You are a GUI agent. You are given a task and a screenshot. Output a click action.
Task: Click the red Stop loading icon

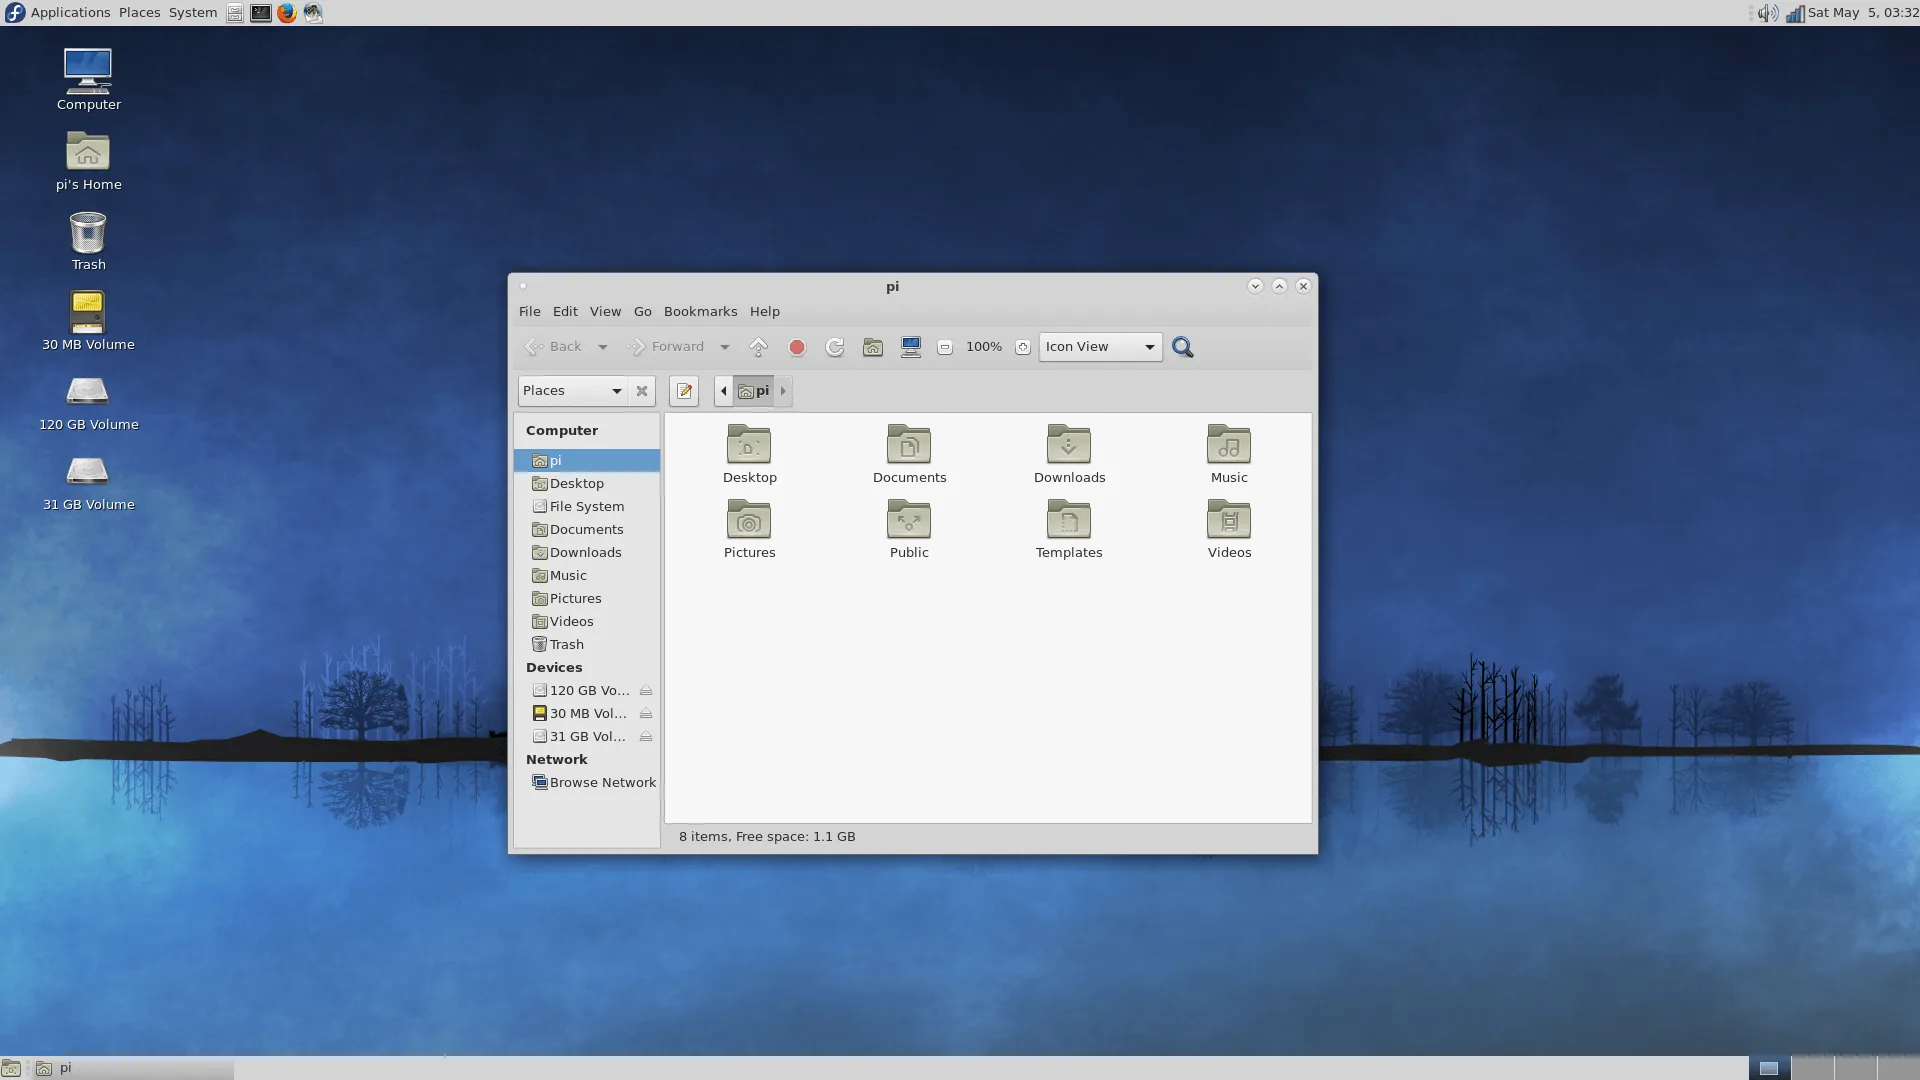click(x=796, y=347)
